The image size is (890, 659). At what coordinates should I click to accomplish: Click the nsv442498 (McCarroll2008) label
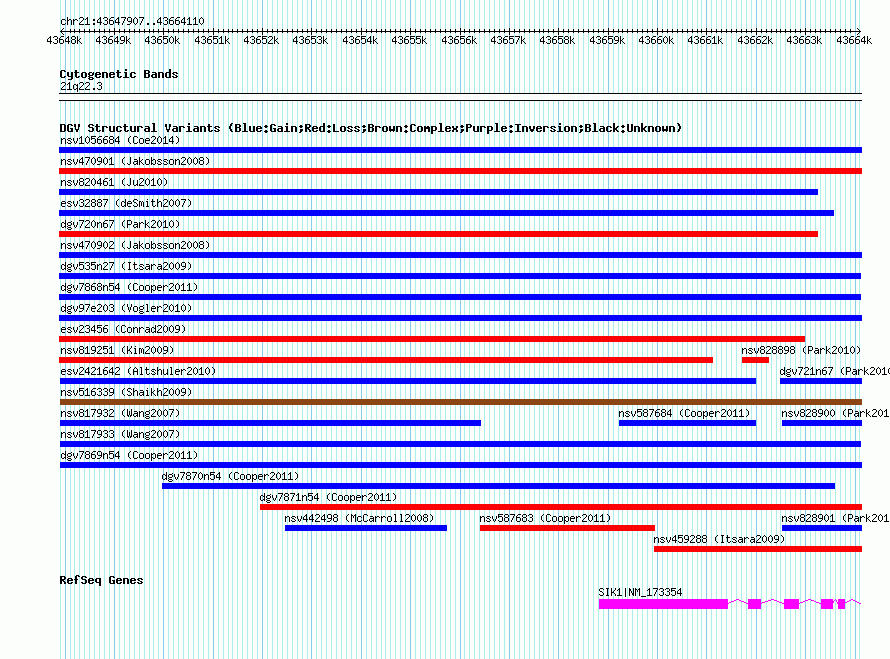pos(359,518)
